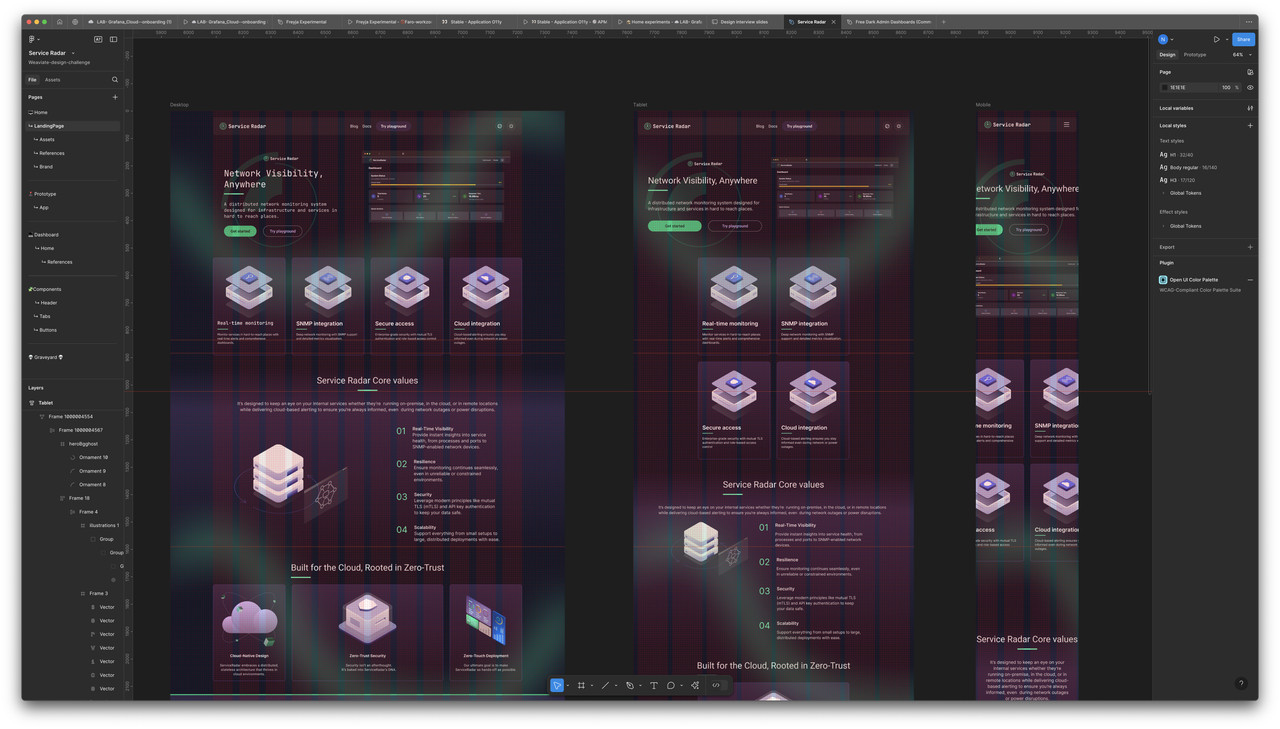Open dropdown next to Present play button
The height and width of the screenshot is (729, 1280).
coord(1226,39)
